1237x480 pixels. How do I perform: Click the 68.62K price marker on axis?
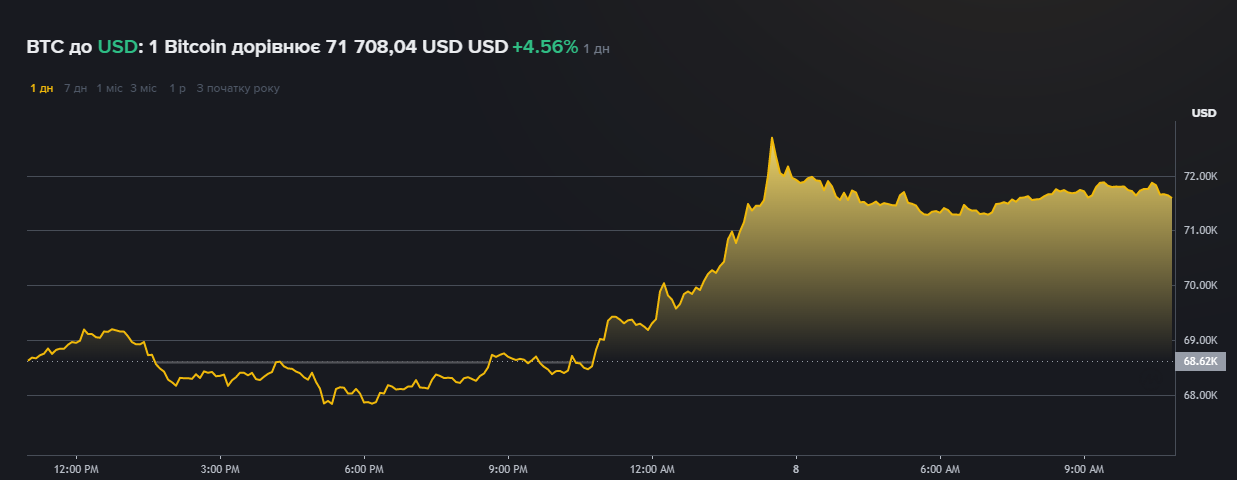coord(1199,361)
